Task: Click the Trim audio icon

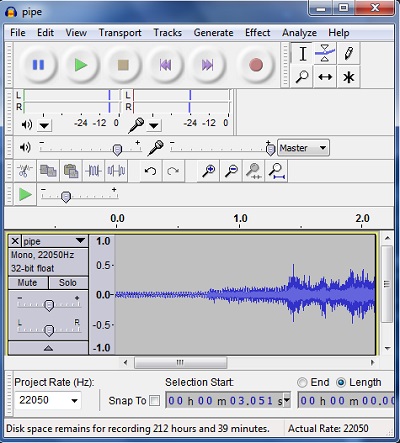Action: [x=93, y=171]
